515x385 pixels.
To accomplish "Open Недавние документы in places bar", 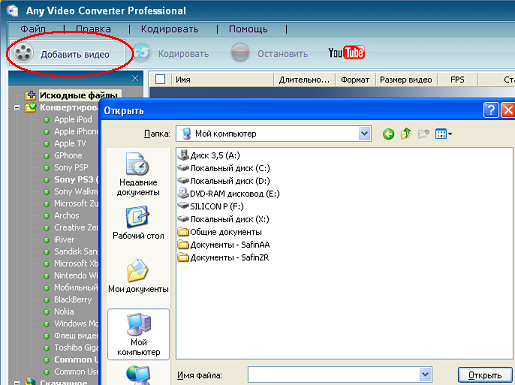I will coord(138,174).
